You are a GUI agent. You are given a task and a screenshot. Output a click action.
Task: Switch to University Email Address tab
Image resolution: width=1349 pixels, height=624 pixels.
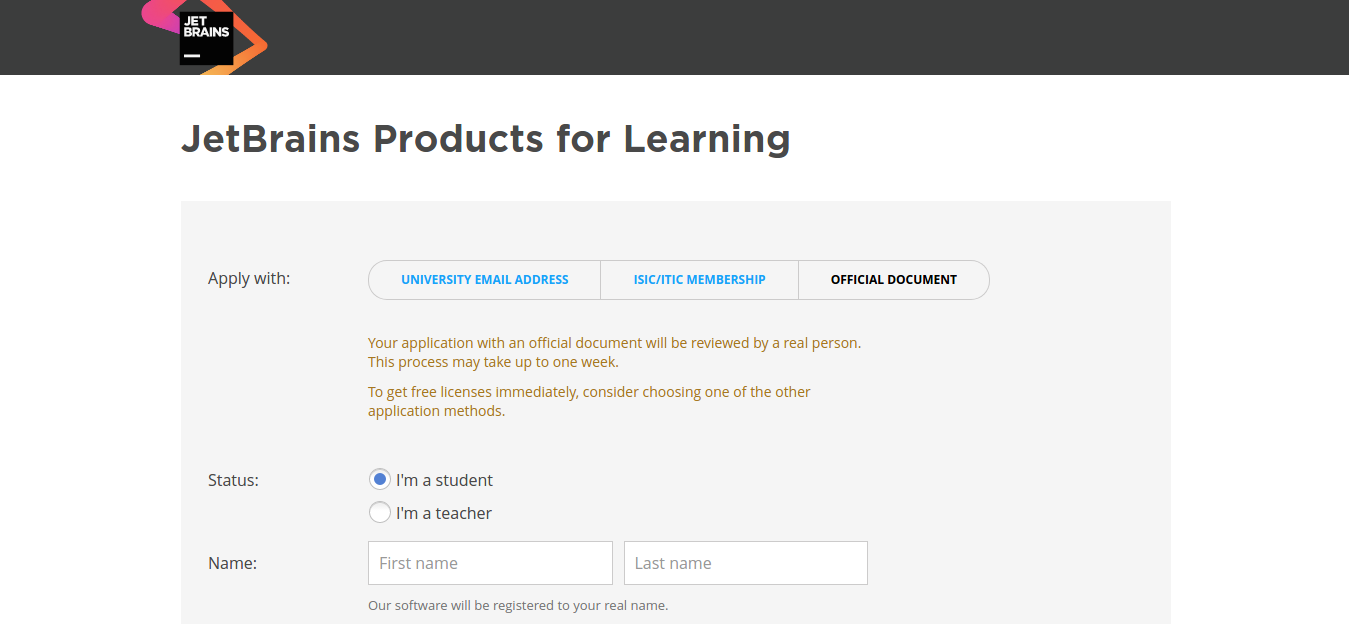(x=485, y=280)
